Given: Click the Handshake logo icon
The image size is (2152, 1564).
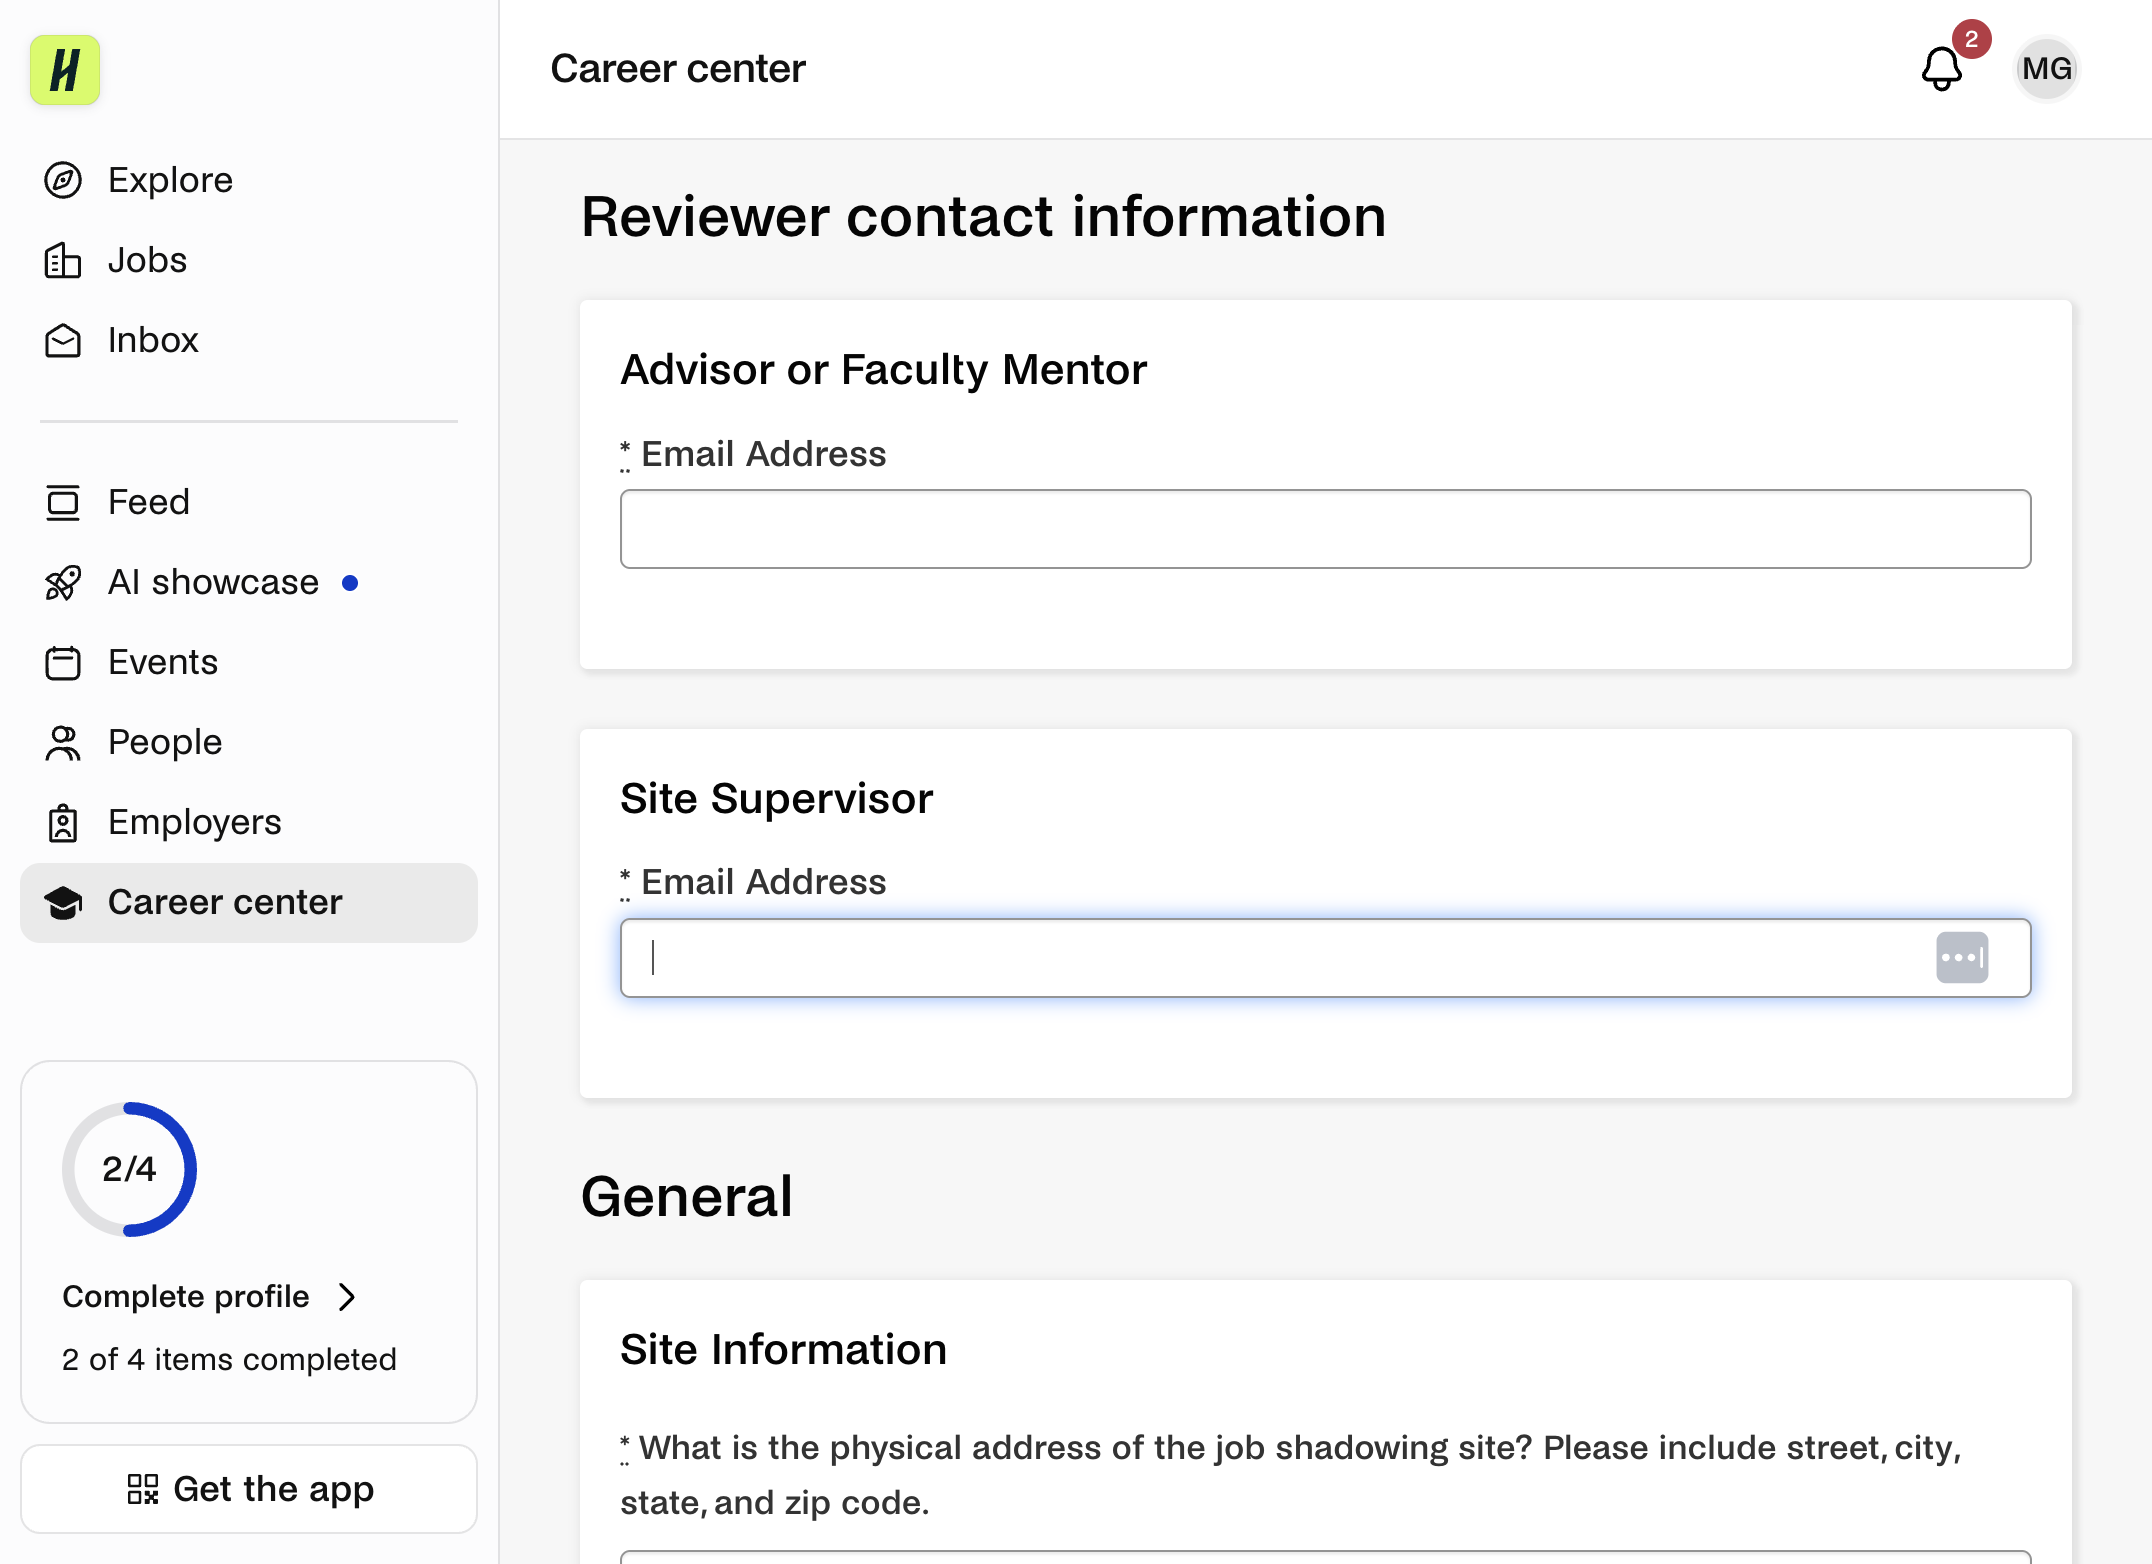Looking at the screenshot, I should pos(65,70).
